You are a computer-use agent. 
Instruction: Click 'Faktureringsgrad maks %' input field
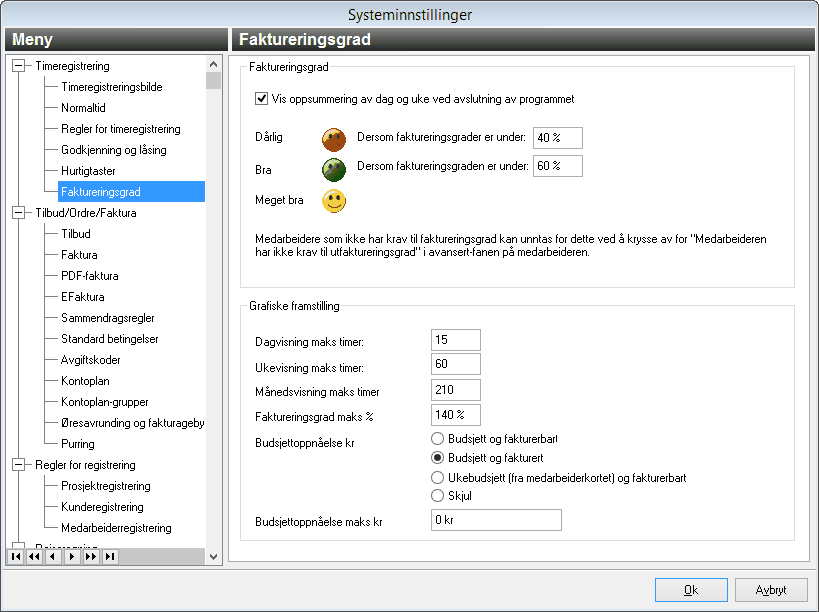point(455,415)
